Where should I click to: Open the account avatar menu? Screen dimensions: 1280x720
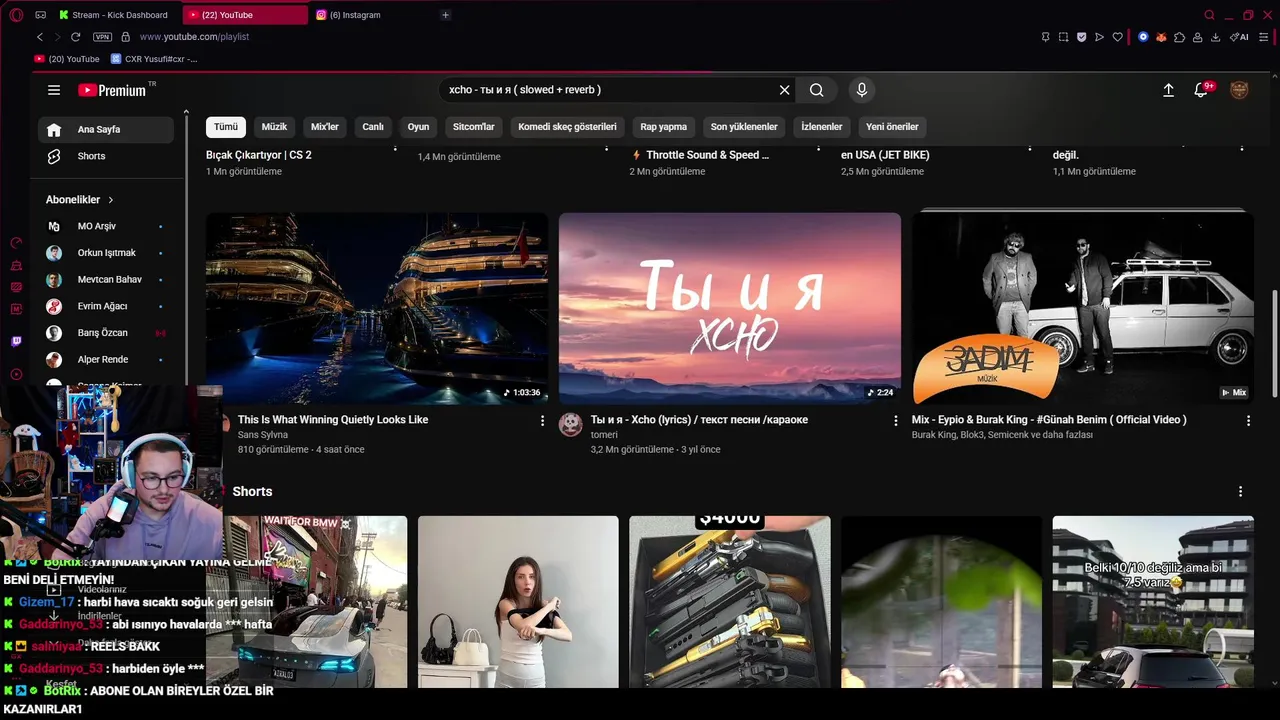tap(1239, 90)
